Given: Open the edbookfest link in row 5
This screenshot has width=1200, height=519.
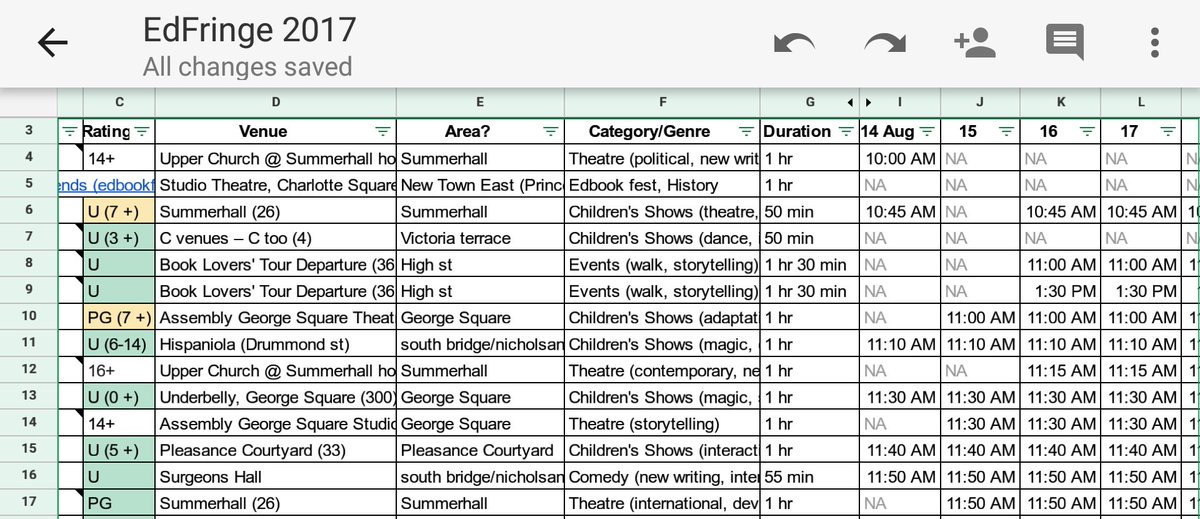Looking at the screenshot, I should (x=106, y=185).
